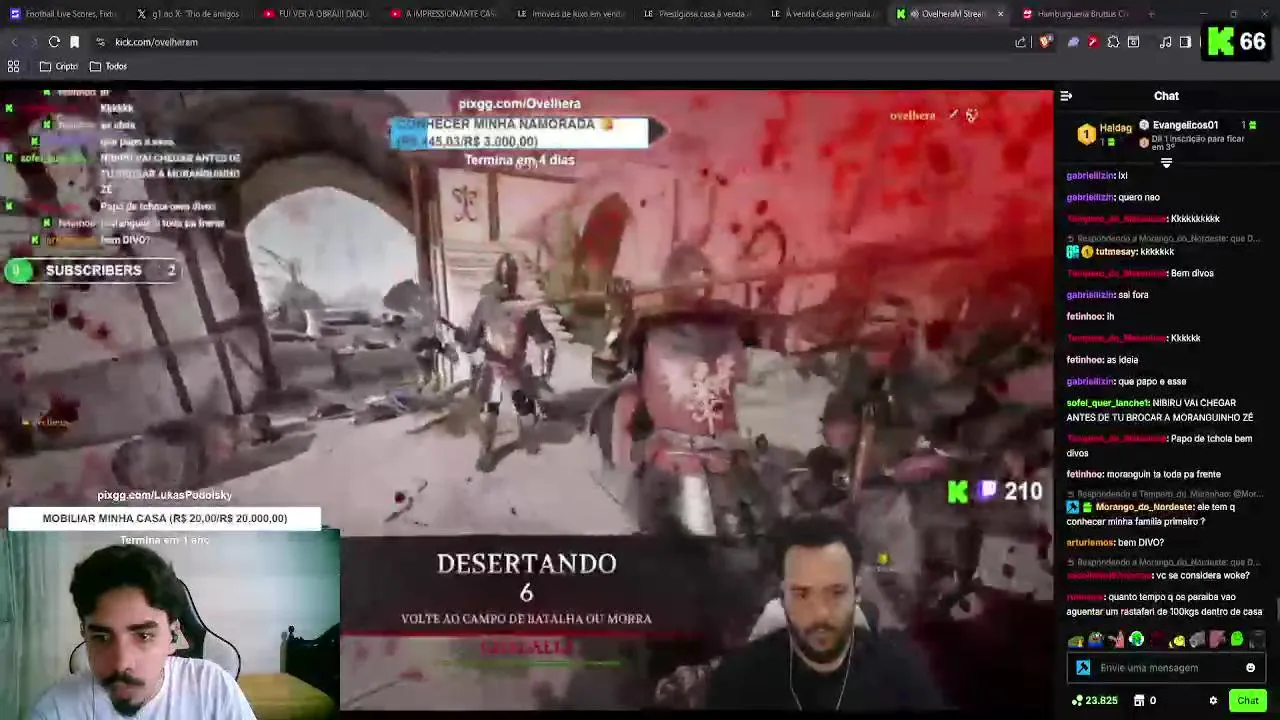Click gabriellizin's 'quero nao' message
The height and width of the screenshot is (720, 1280).
(1113, 197)
